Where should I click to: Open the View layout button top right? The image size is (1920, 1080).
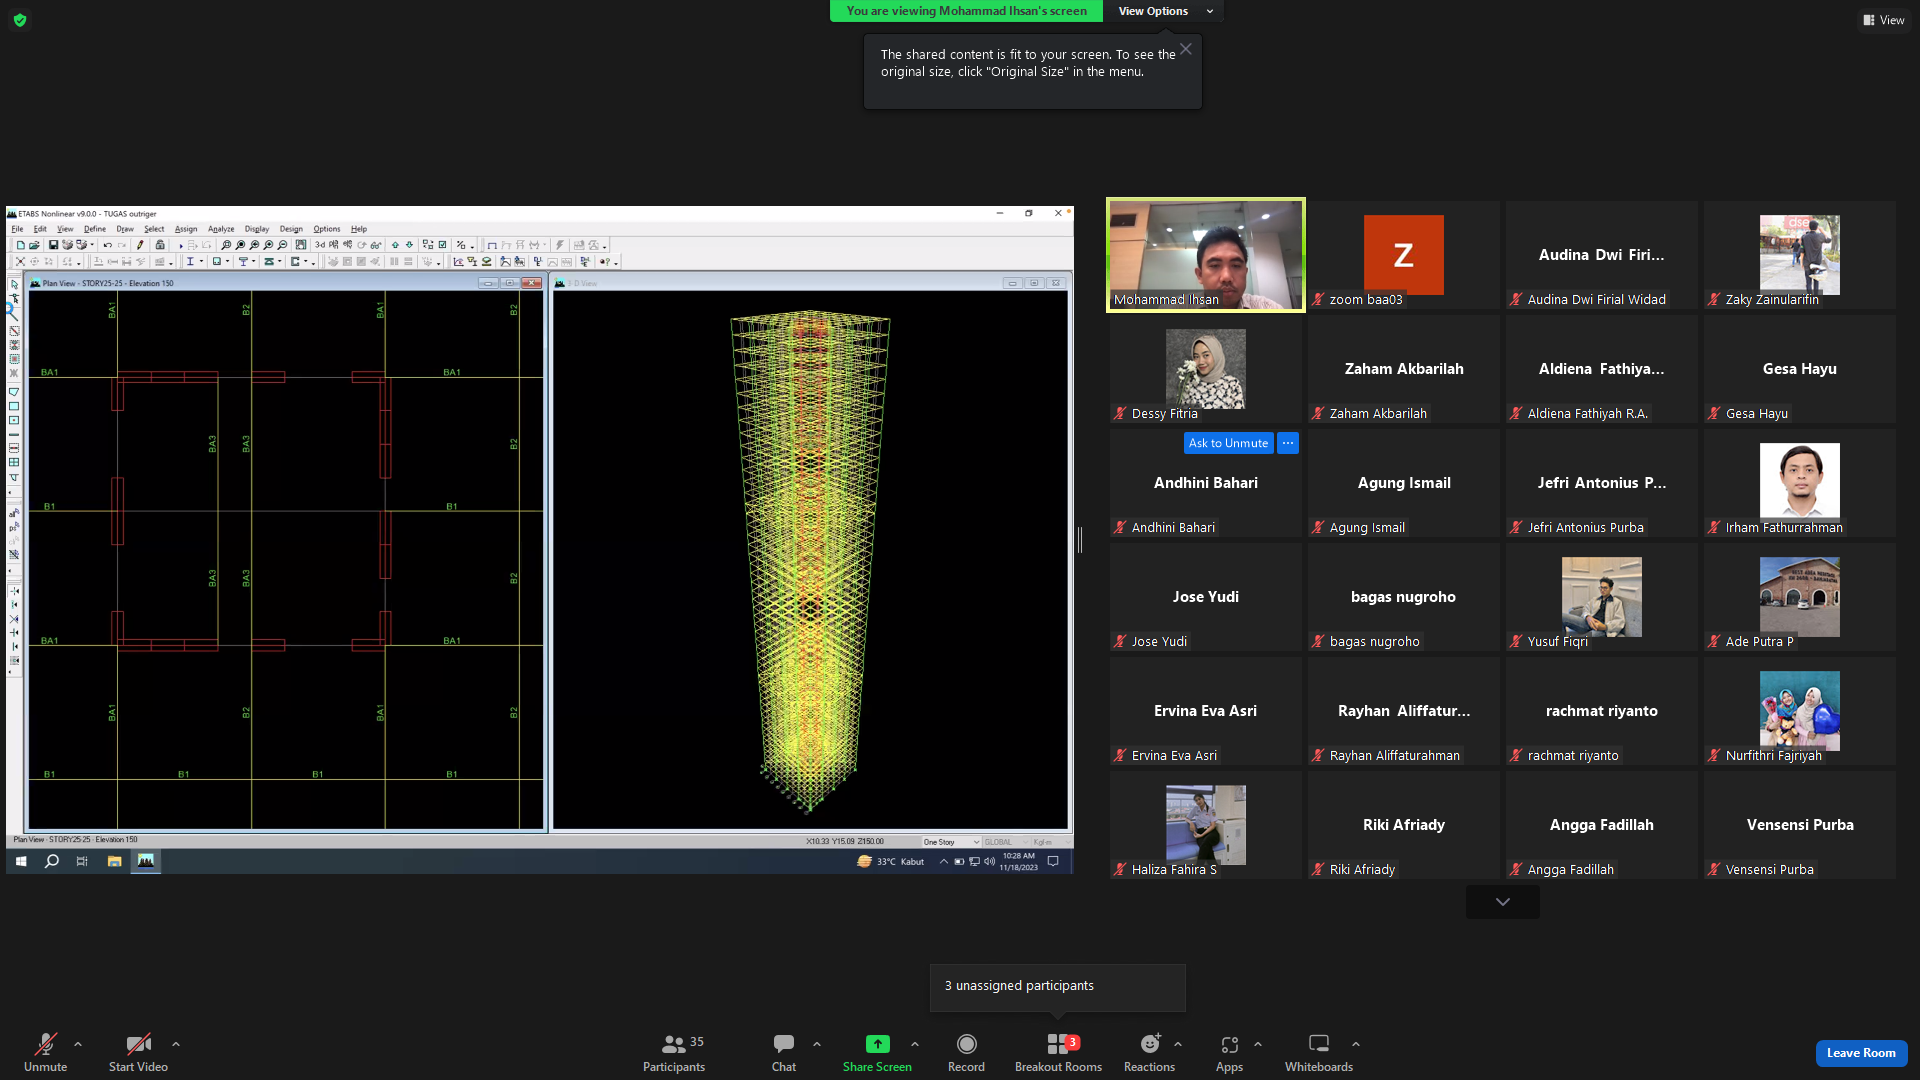1884,20
